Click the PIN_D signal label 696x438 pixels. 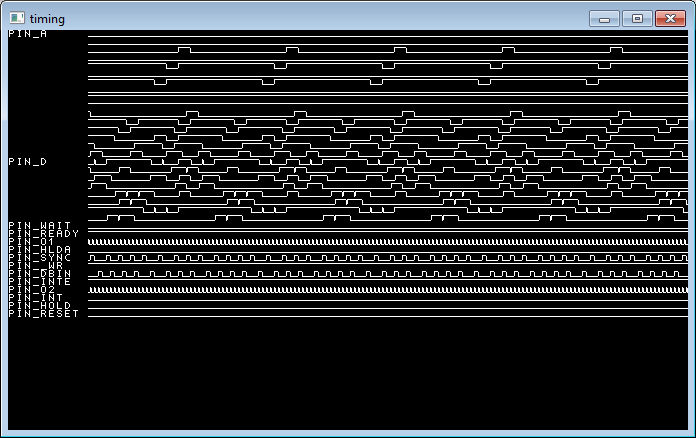click(x=28, y=162)
